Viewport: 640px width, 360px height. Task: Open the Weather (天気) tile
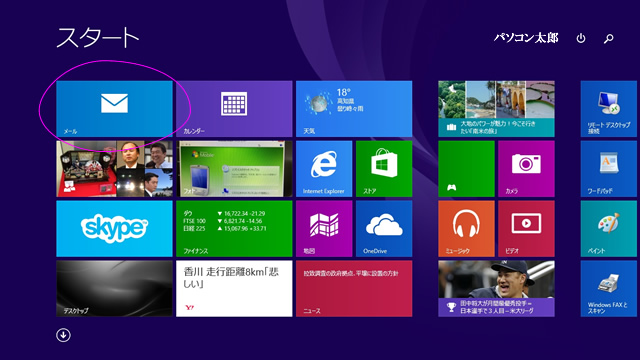[354, 109]
